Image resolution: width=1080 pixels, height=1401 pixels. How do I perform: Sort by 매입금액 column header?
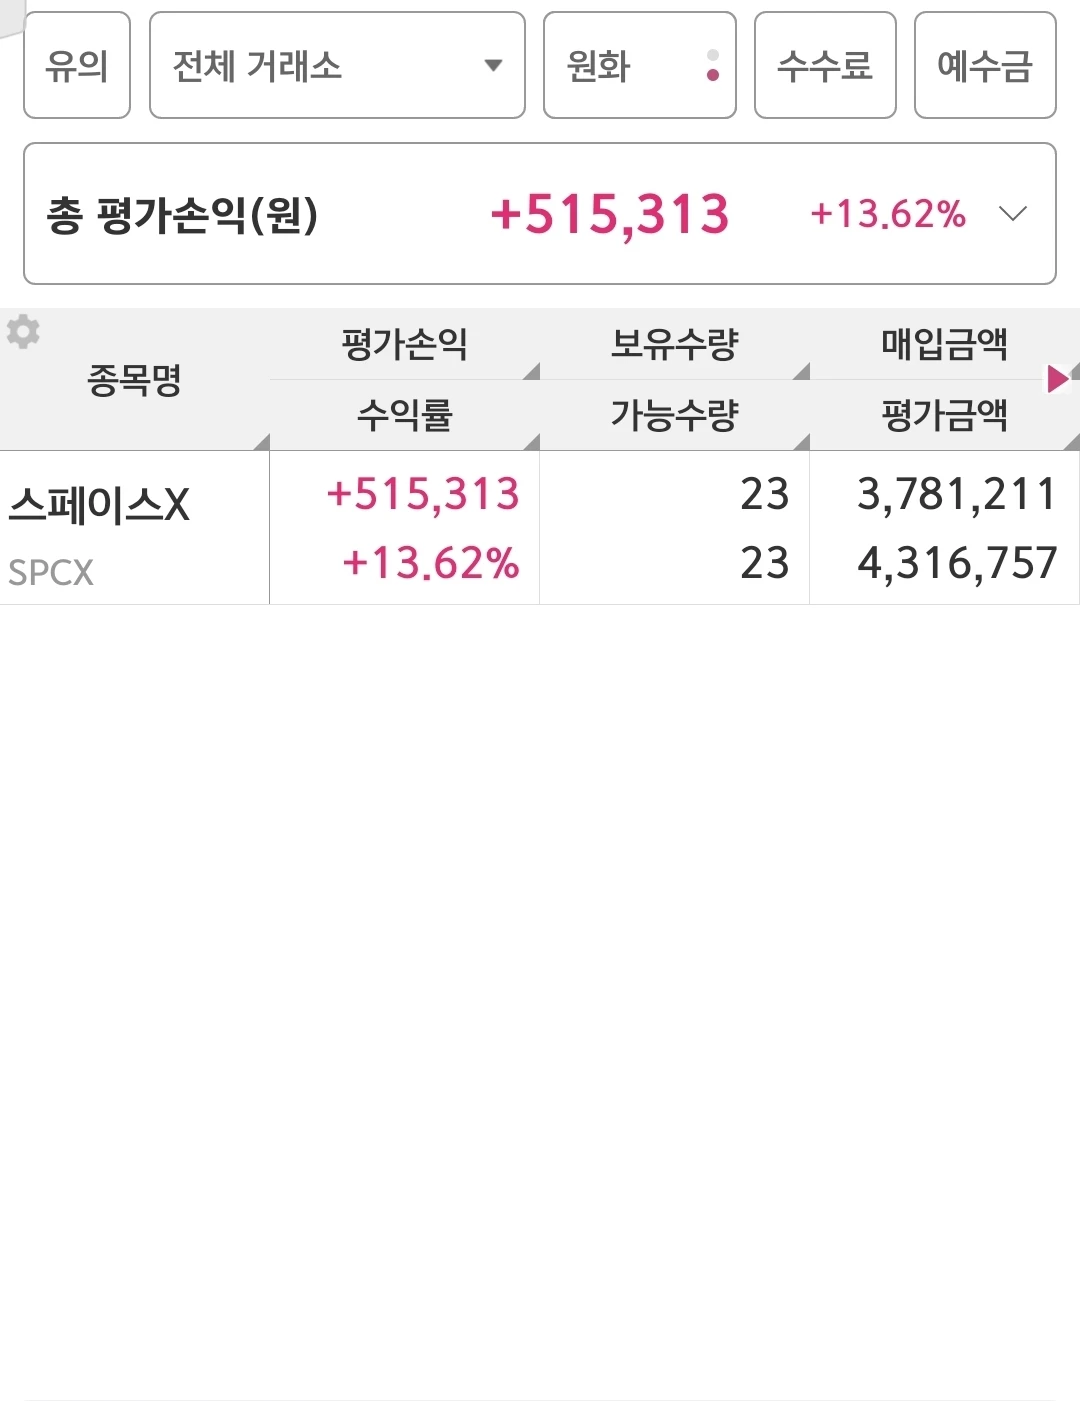945,345
